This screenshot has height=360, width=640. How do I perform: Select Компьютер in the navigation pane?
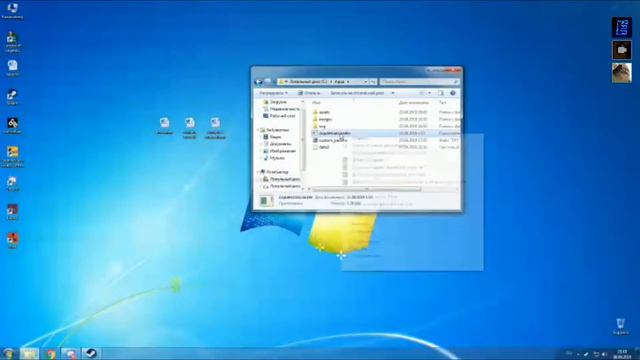[274, 172]
